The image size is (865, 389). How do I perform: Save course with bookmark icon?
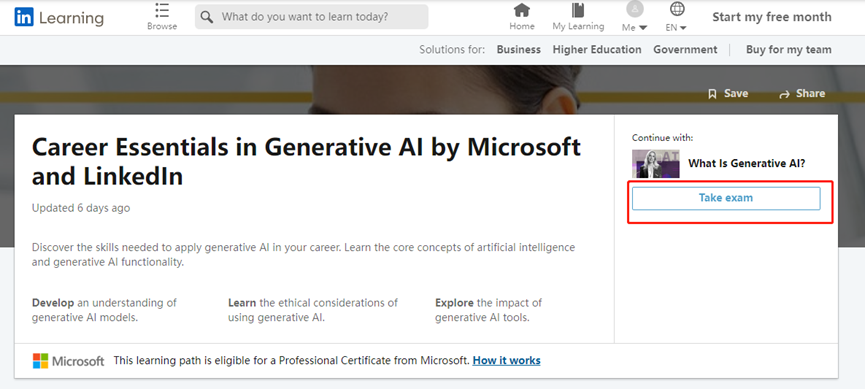[712, 94]
